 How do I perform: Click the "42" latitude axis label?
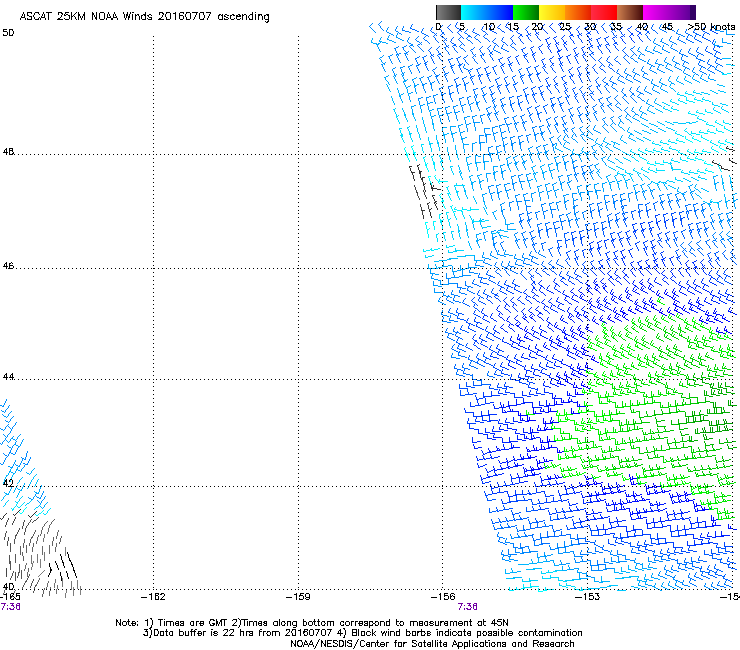pos(8,483)
